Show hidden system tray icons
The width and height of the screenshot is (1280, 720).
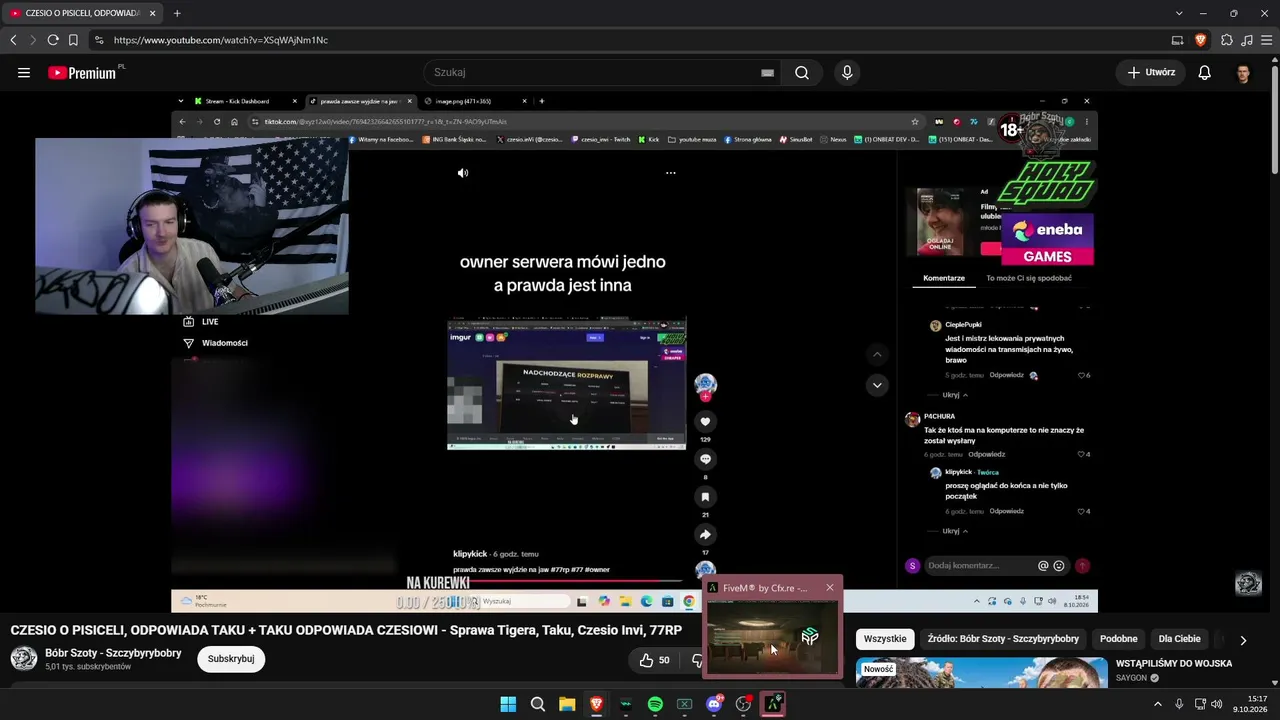pyautogui.click(x=1158, y=704)
